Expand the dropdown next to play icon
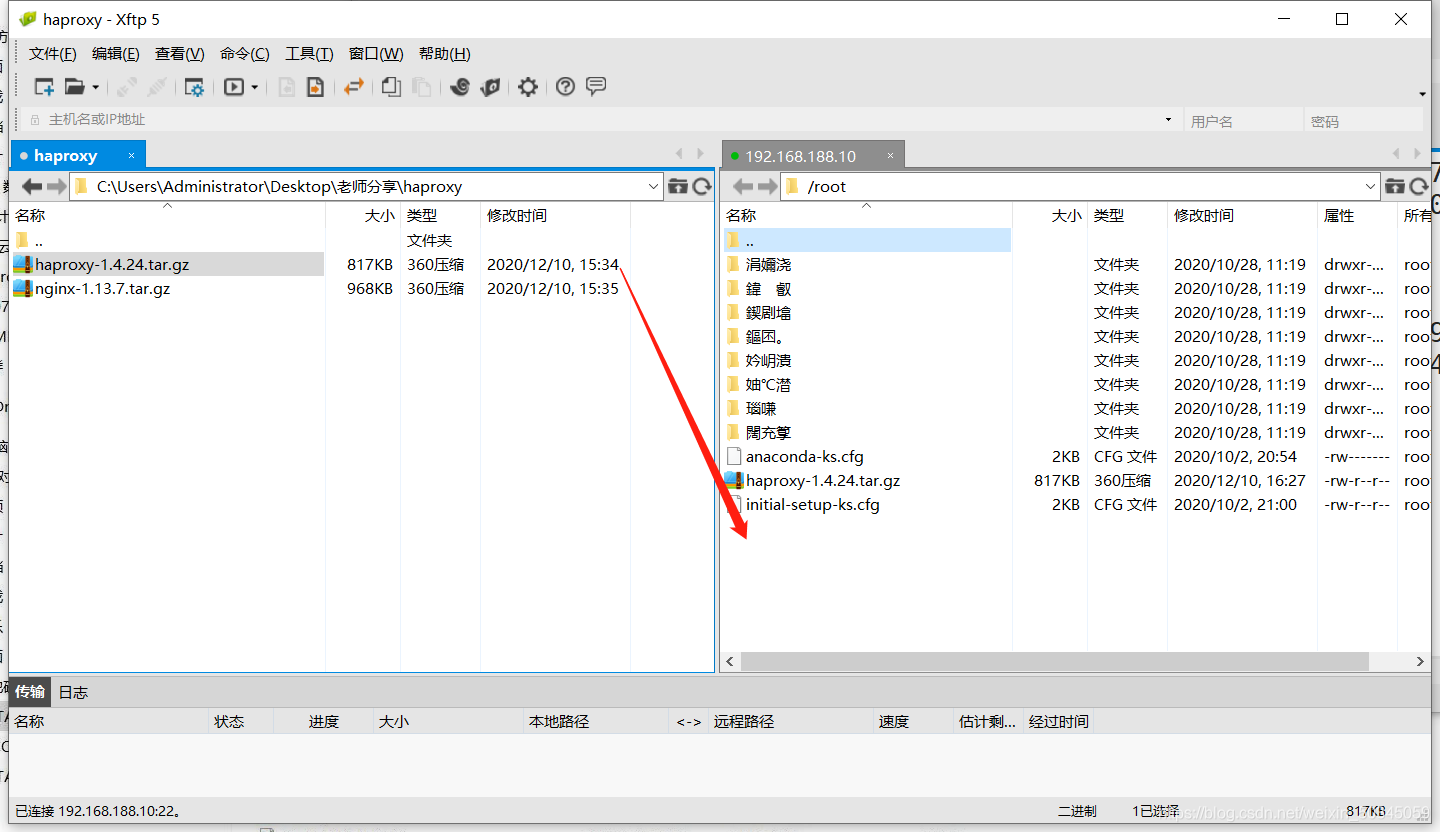 (x=254, y=88)
